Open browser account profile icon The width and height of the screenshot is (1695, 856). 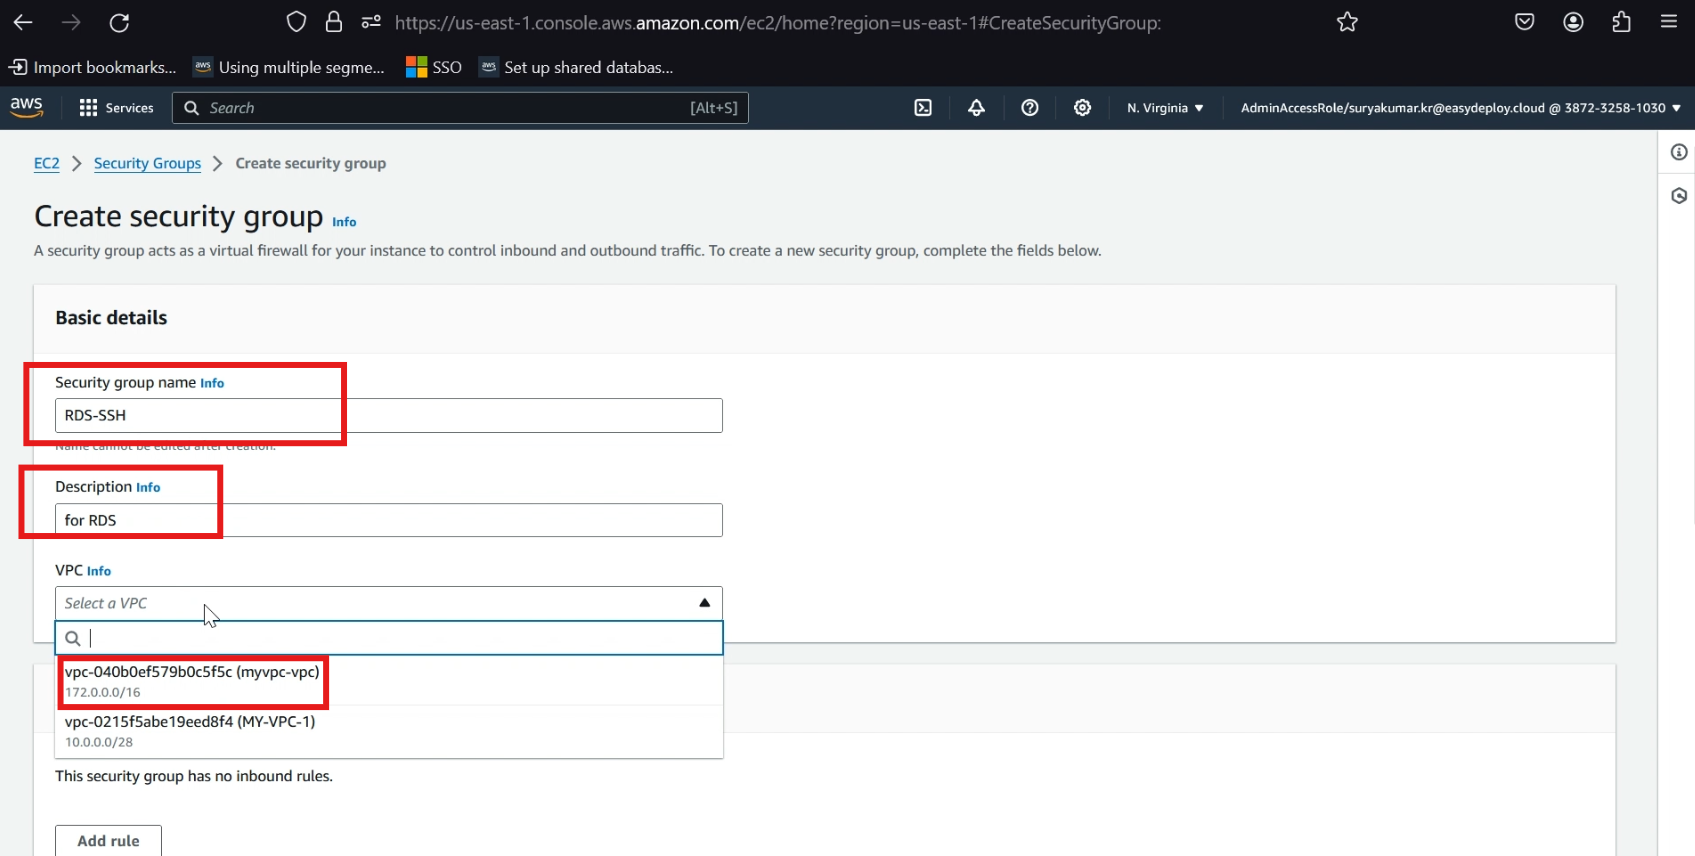pyautogui.click(x=1573, y=22)
